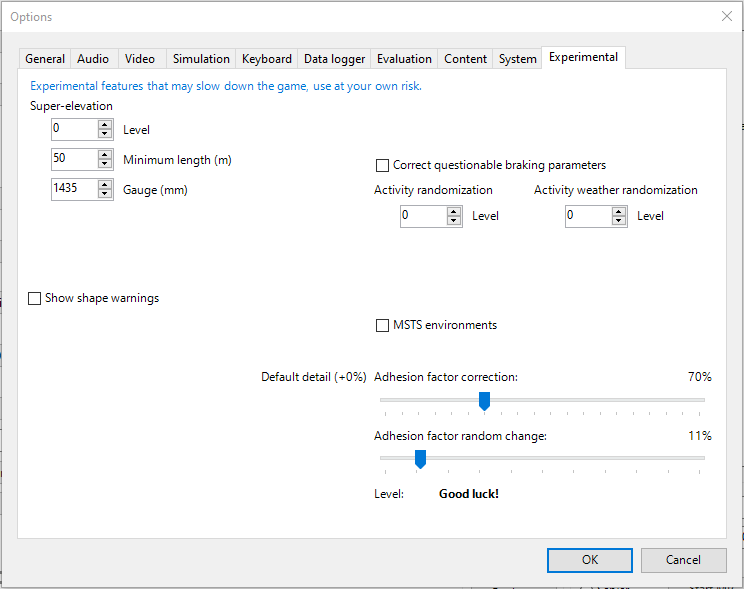Screen dimensions: 744x589
Task: Click the Minimum length (m) input field
Action: coord(73,159)
